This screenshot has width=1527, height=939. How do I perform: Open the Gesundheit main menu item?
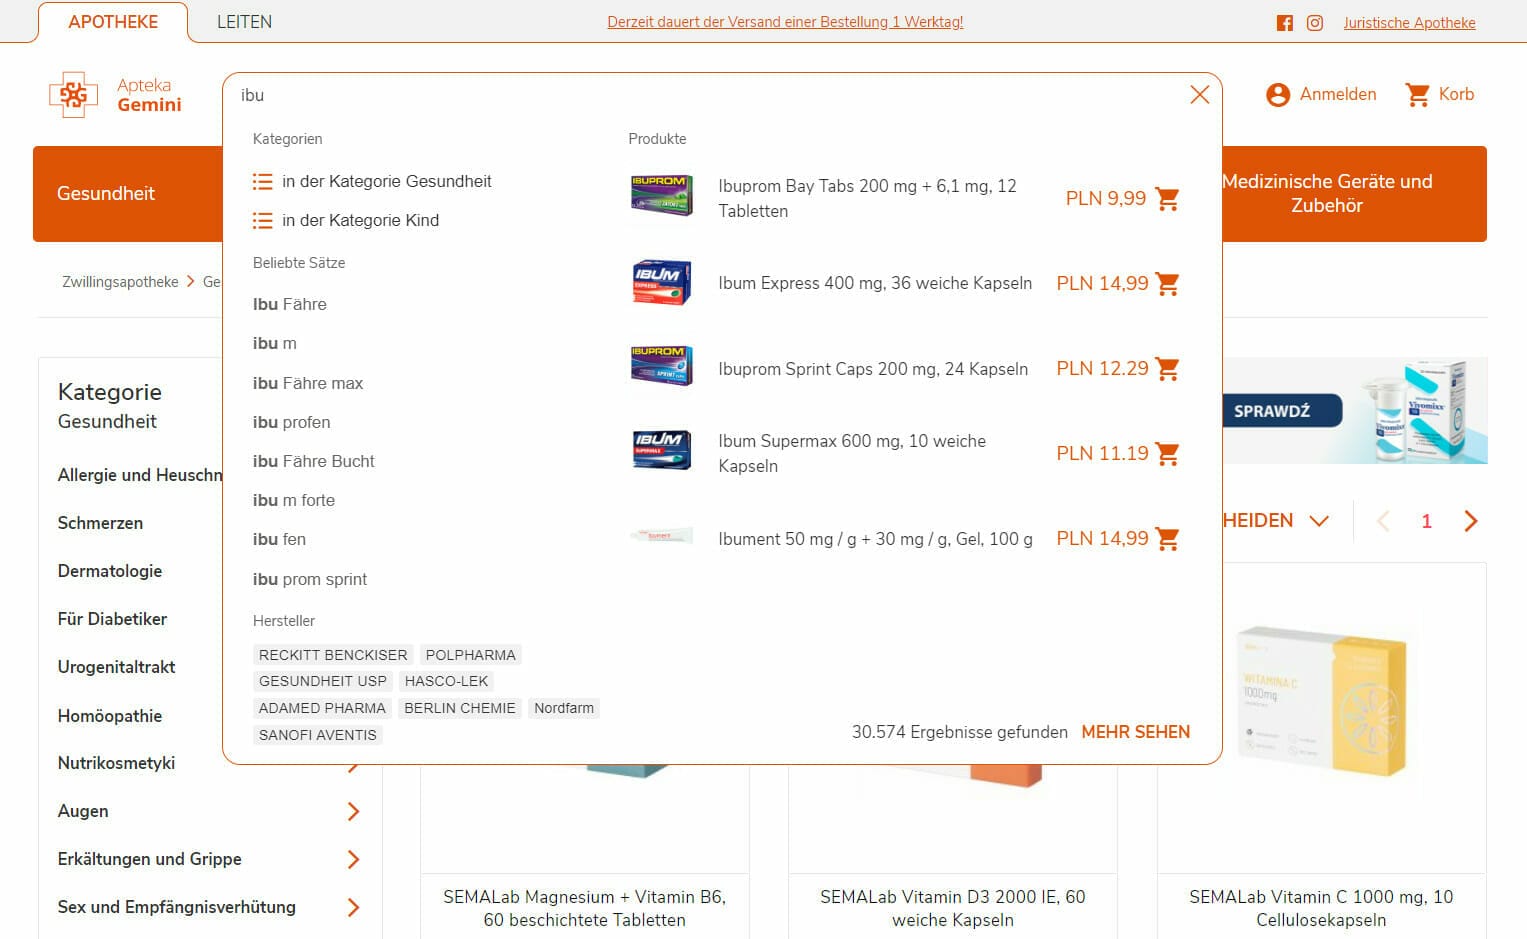106,194
